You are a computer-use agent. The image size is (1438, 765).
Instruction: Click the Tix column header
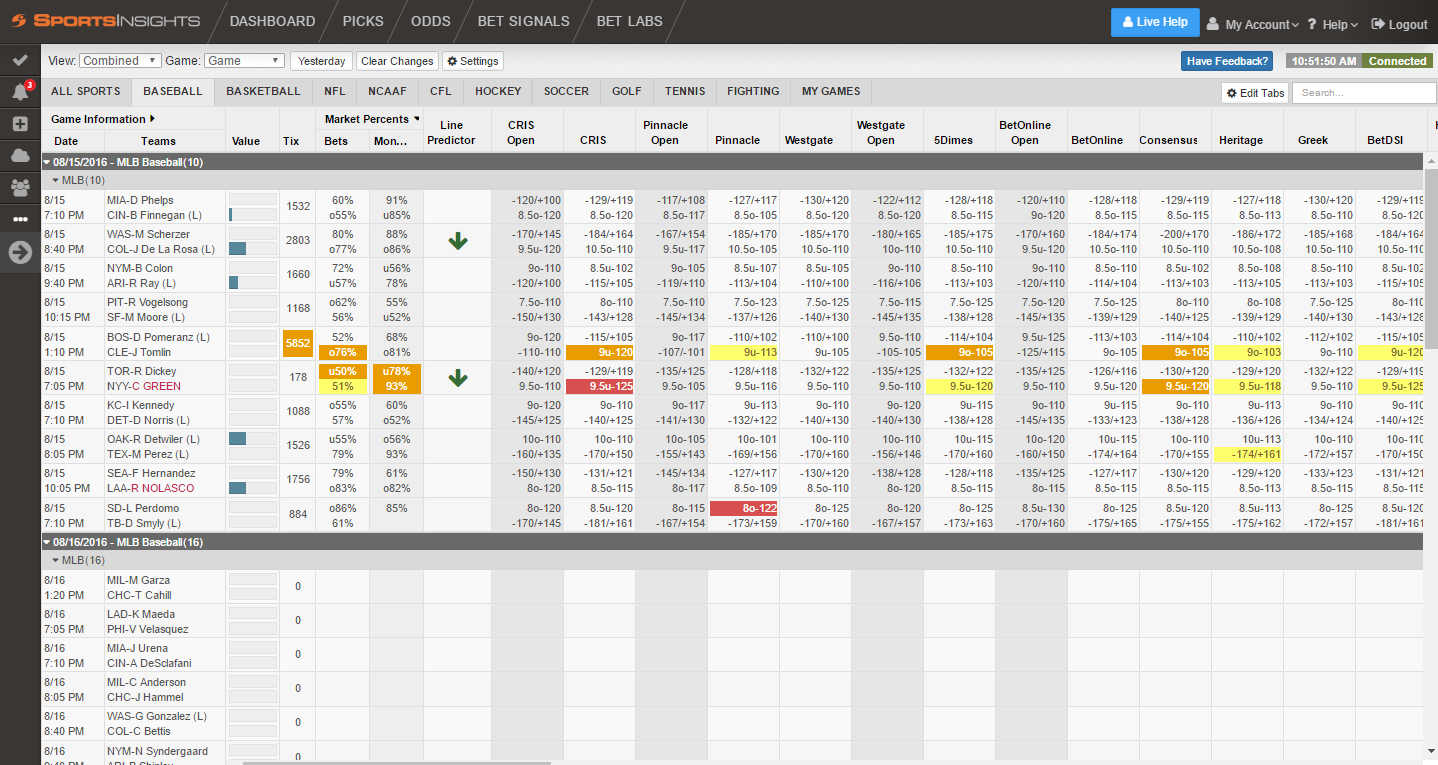click(291, 141)
